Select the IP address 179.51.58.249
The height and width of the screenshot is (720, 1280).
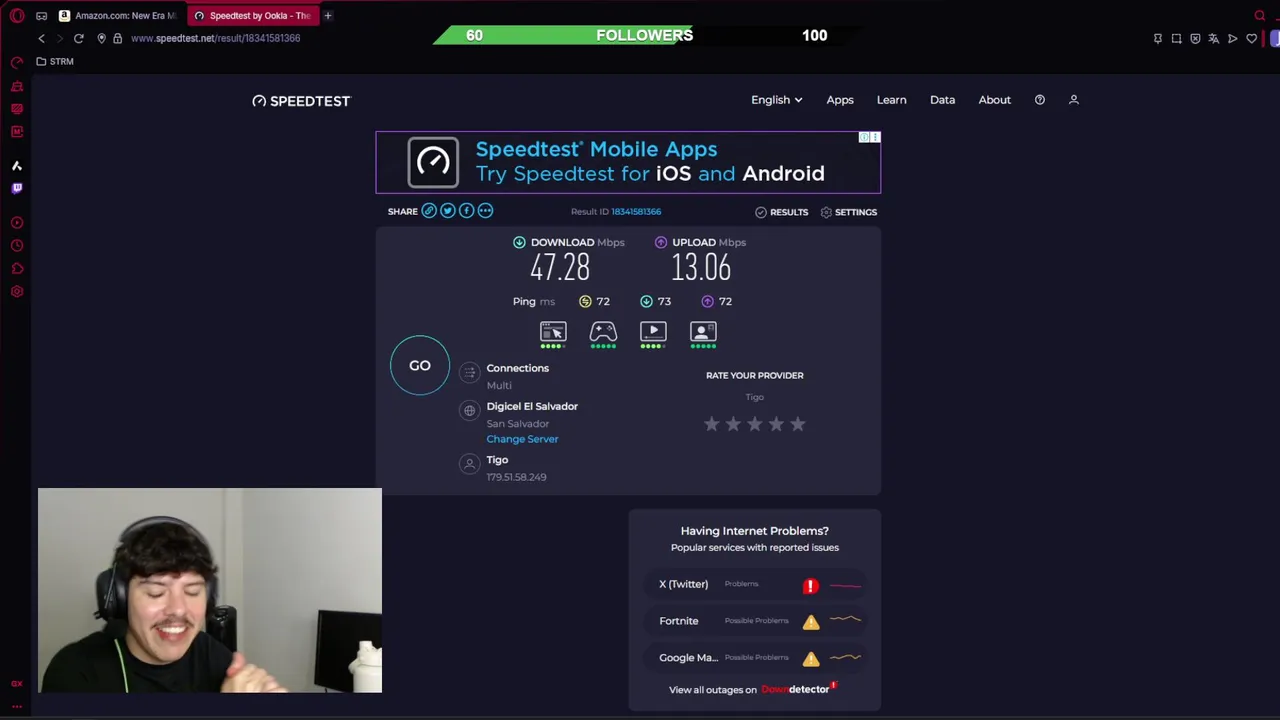(516, 477)
